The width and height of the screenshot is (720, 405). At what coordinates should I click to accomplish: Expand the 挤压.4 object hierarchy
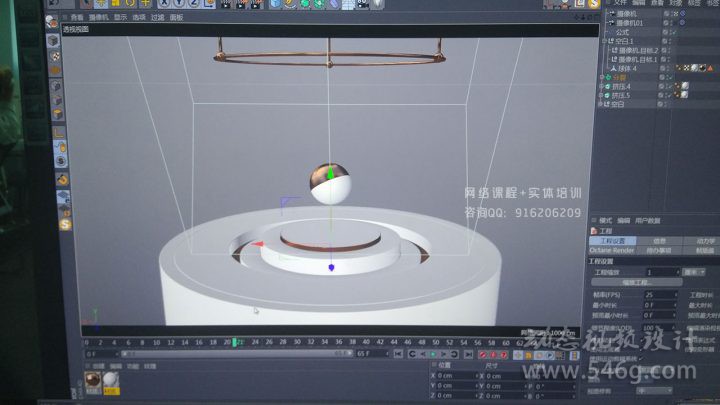click(x=603, y=86)
